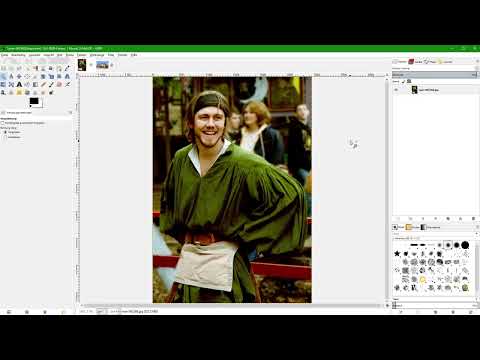This screenshot has width=480, height=360.
Task: Switch to the Patterns tab
Action: tap(413, 227)
